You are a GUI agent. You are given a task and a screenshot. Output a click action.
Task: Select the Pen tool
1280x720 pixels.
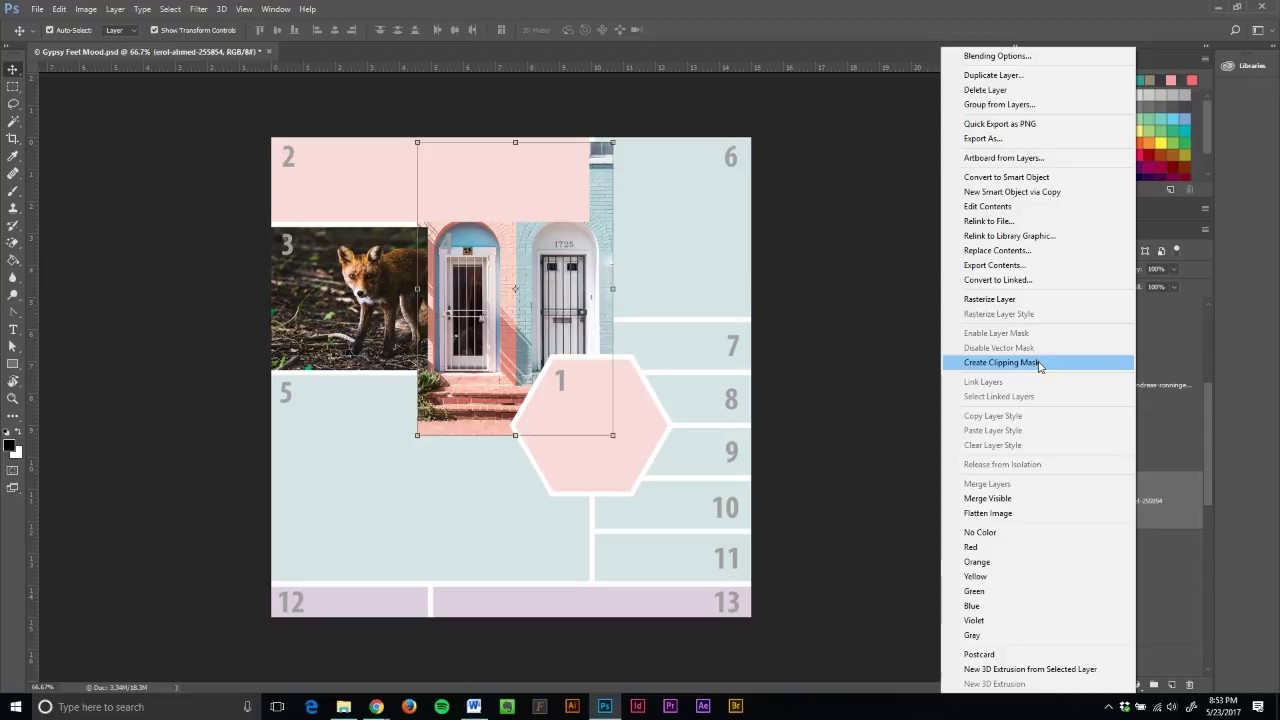[x=13, y=312]
